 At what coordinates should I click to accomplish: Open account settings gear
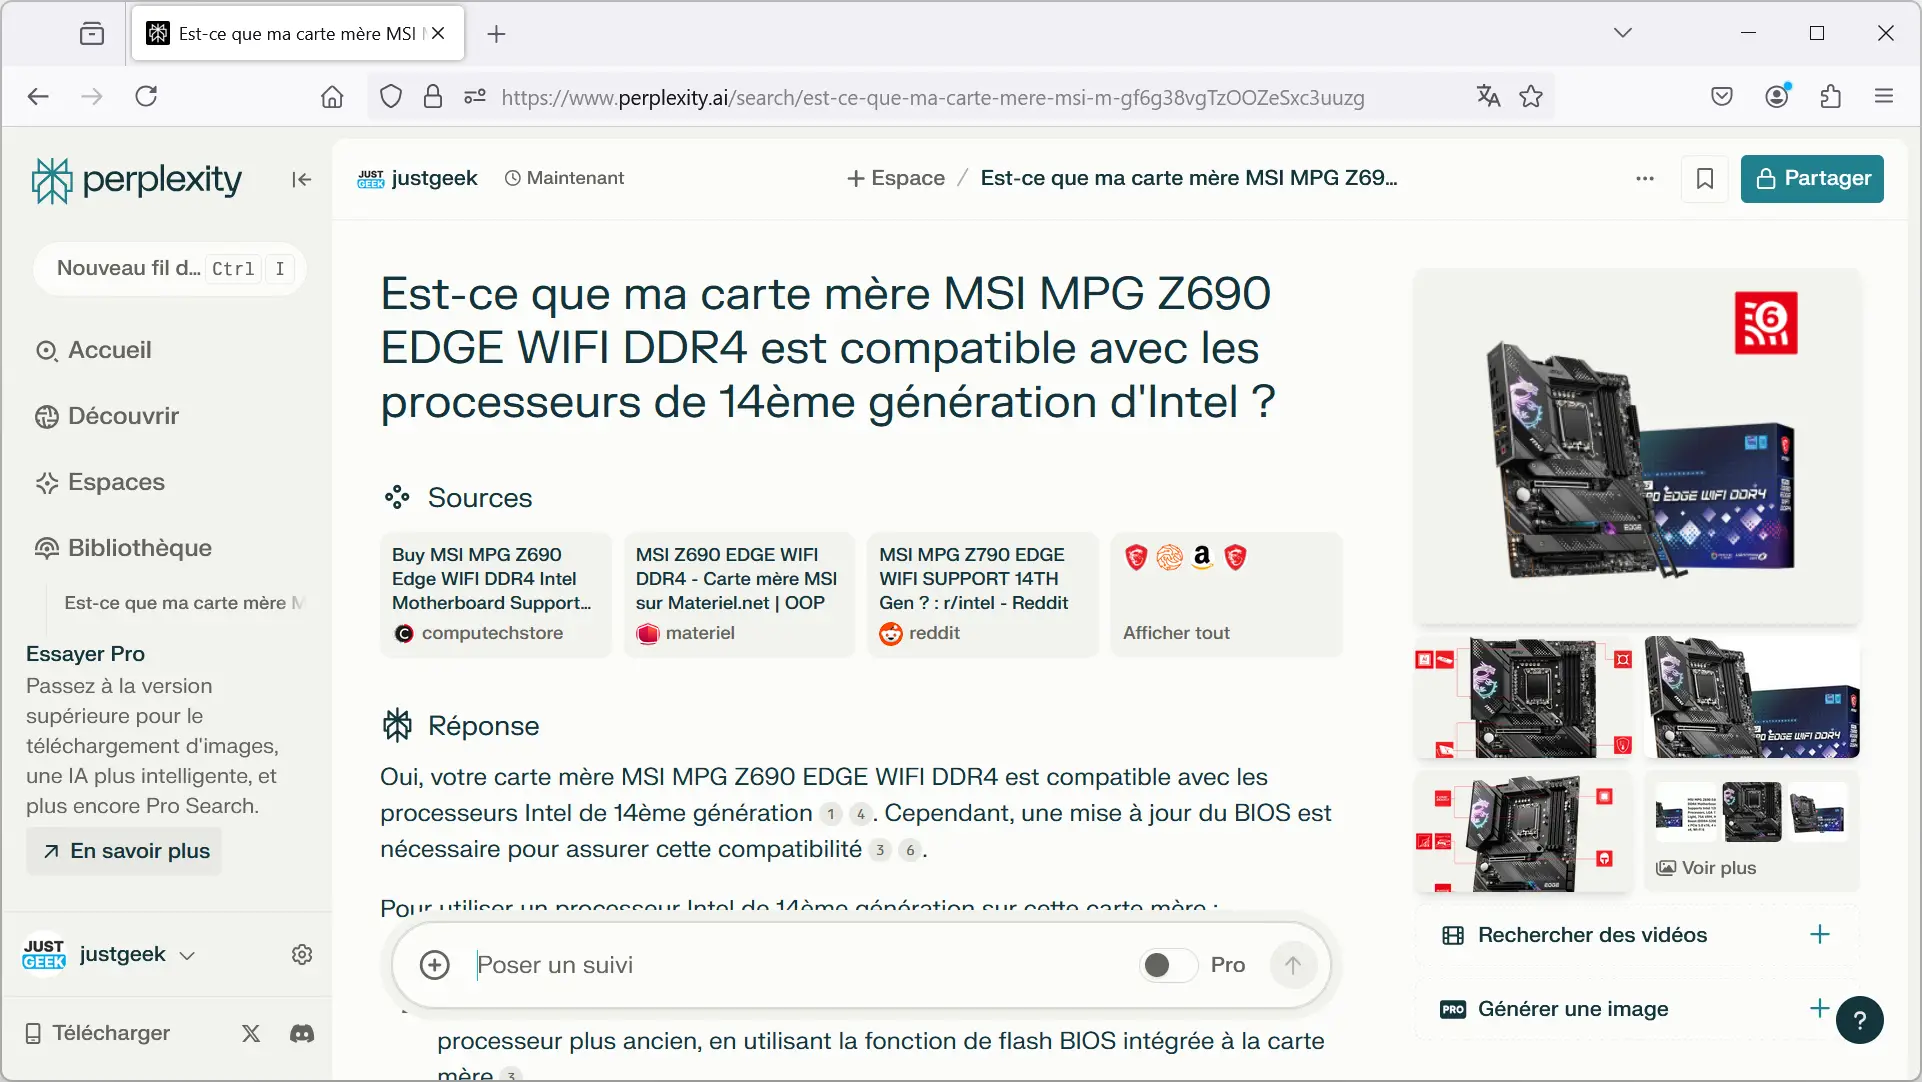pos(301,955)
